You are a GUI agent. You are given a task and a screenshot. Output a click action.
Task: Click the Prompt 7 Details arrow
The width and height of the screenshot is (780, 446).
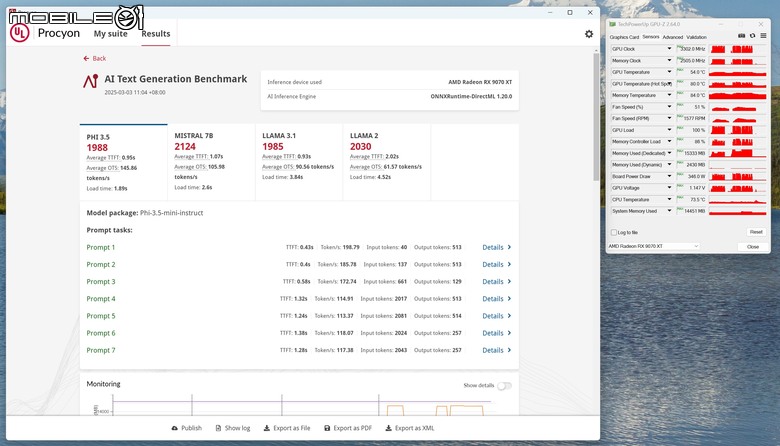click(509, 350)
